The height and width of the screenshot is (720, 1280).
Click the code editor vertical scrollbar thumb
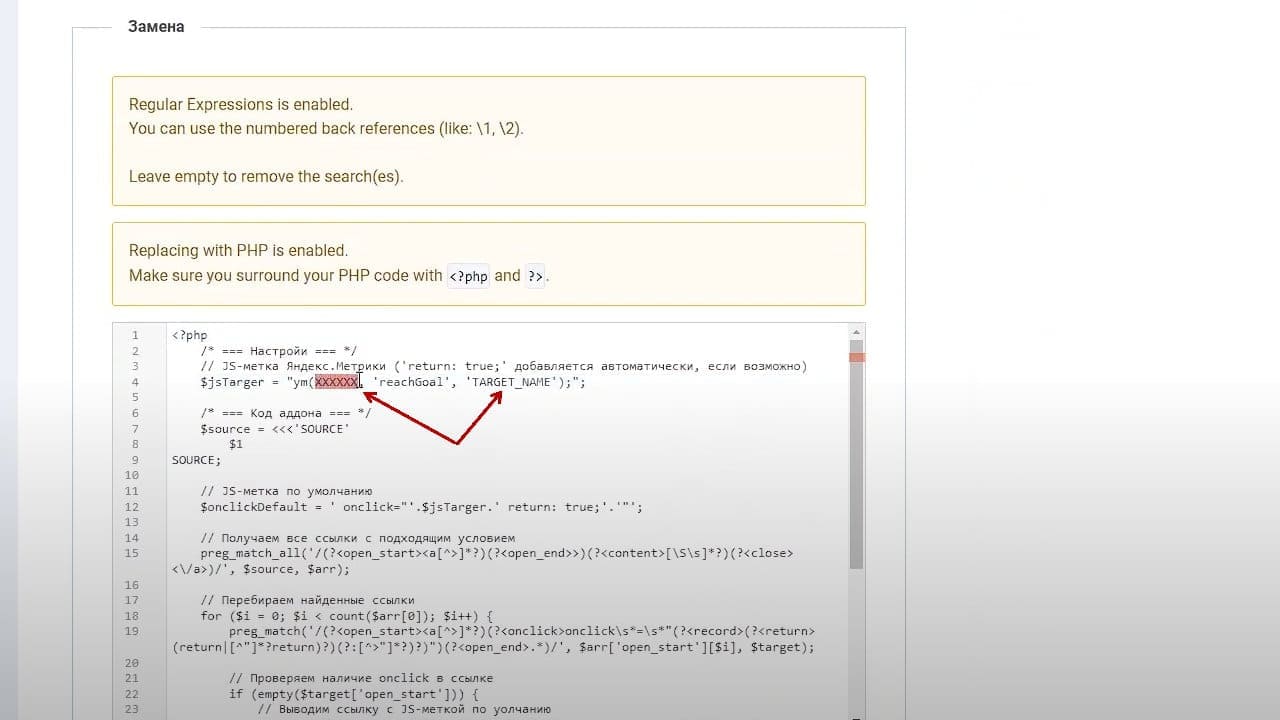pos(856,455)
